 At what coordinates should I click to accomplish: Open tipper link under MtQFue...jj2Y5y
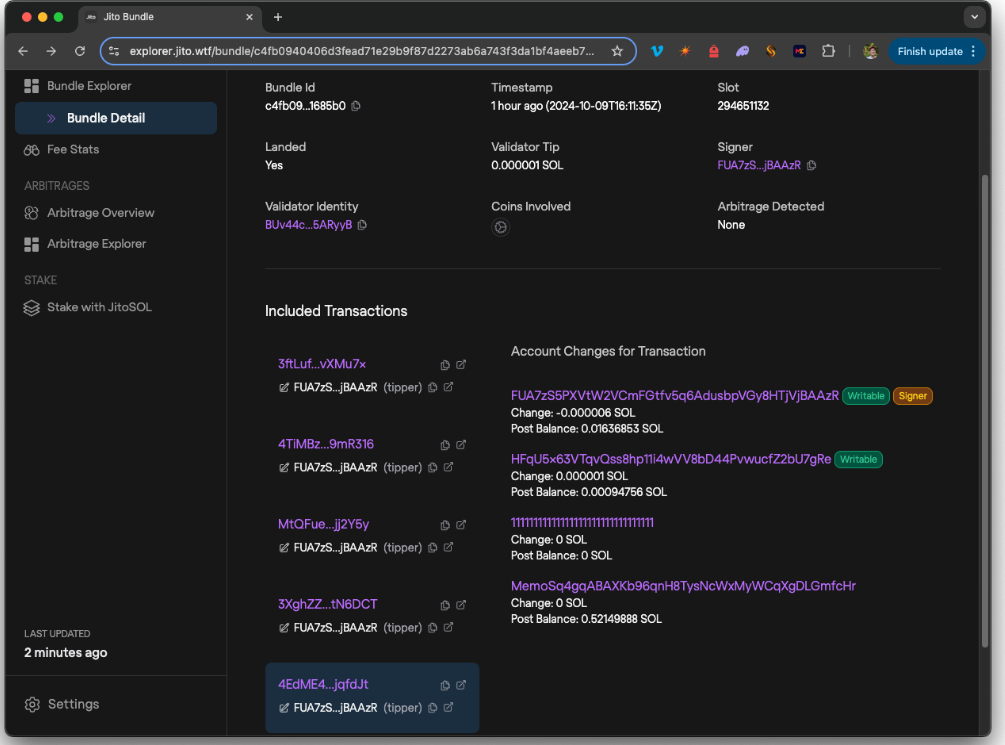coord(449,547)
